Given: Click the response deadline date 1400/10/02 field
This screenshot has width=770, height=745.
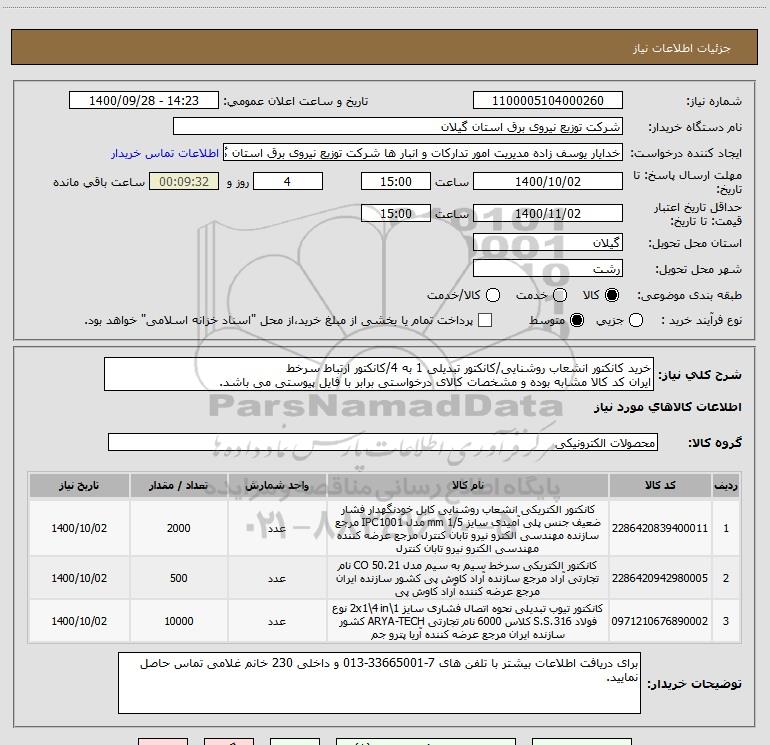Looking at the screenshot, I should click(548, 182).
